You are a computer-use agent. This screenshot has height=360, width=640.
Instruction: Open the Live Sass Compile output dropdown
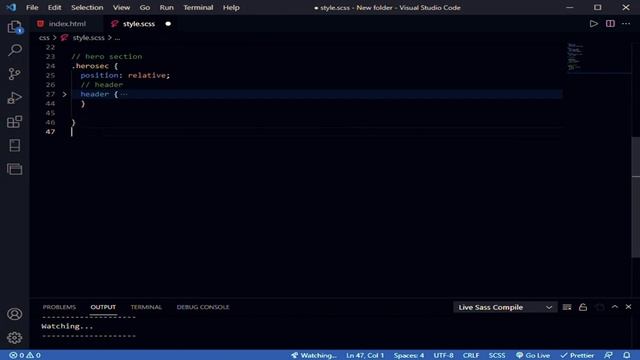504,307
